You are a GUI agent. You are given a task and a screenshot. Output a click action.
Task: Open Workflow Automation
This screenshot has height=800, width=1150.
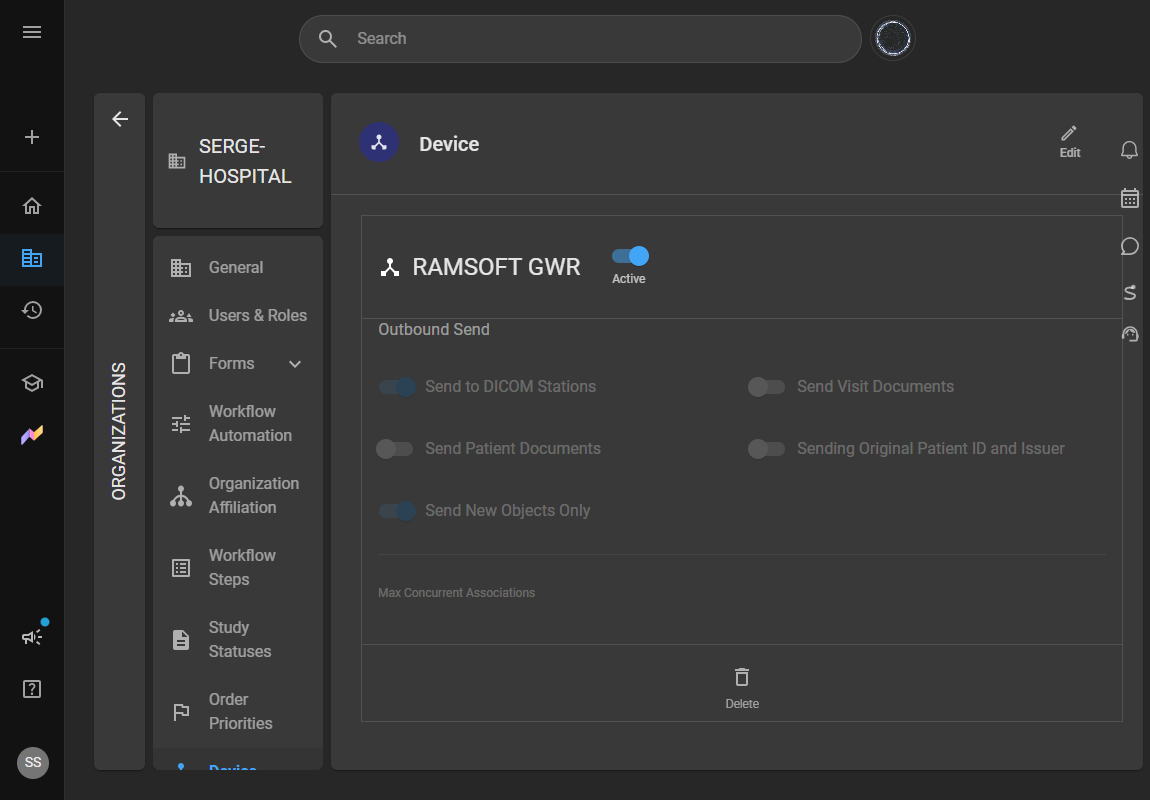(238, 423)
